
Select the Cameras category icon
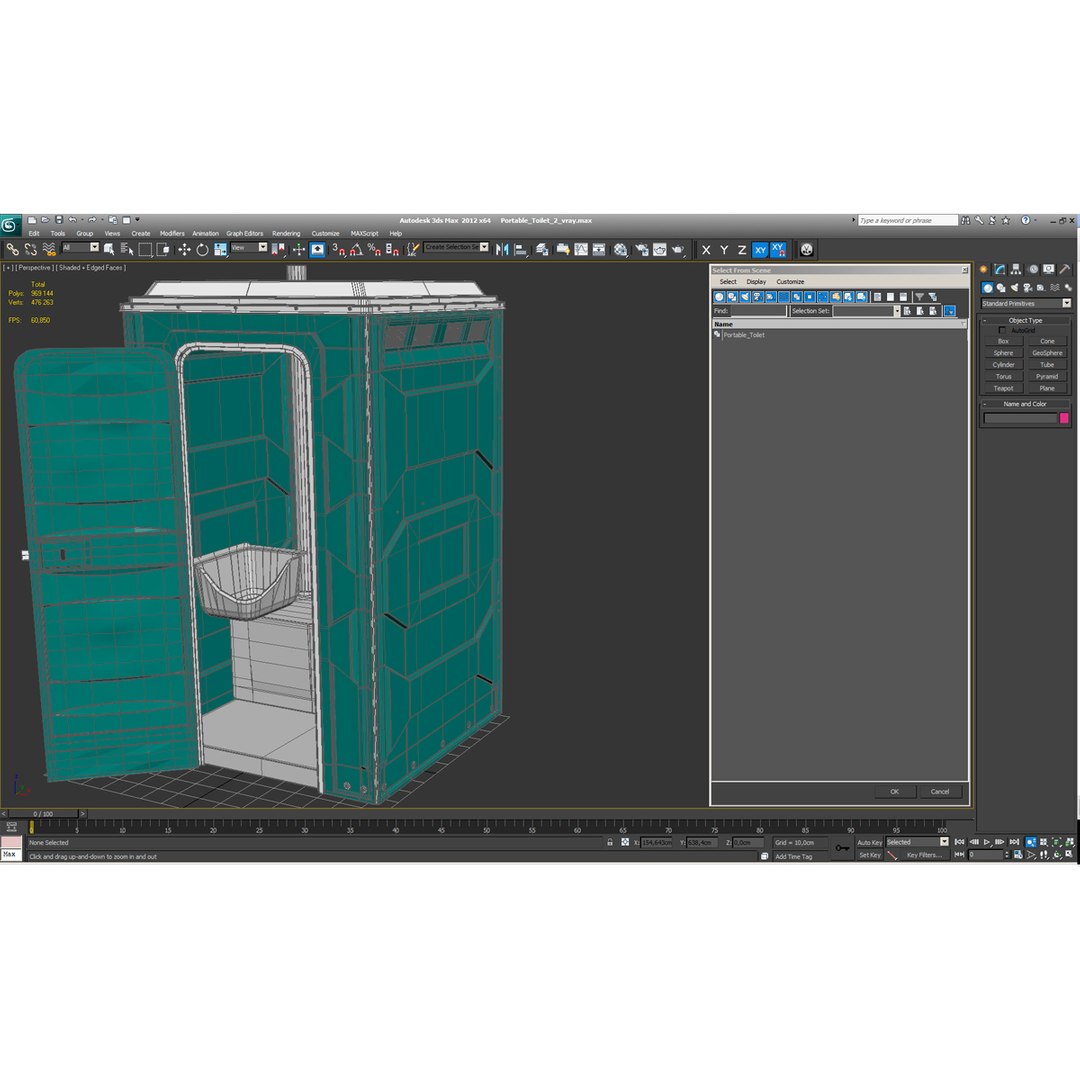pos(1028,288)
